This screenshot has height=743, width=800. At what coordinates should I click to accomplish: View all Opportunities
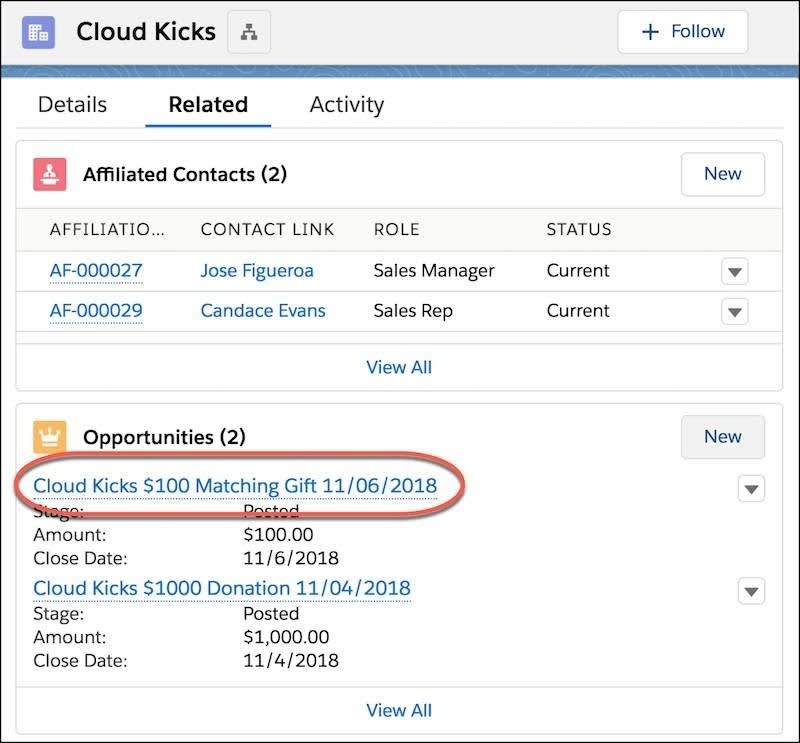click(x=399, y=709)
